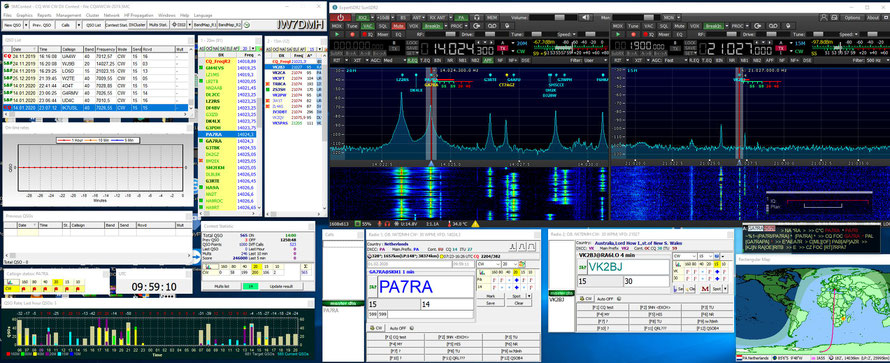Image resolution: width=890 pixels, height=363 pixels.
Task: Expand the New QSO dropdown arrow
Action: click(x=26, y=25)
